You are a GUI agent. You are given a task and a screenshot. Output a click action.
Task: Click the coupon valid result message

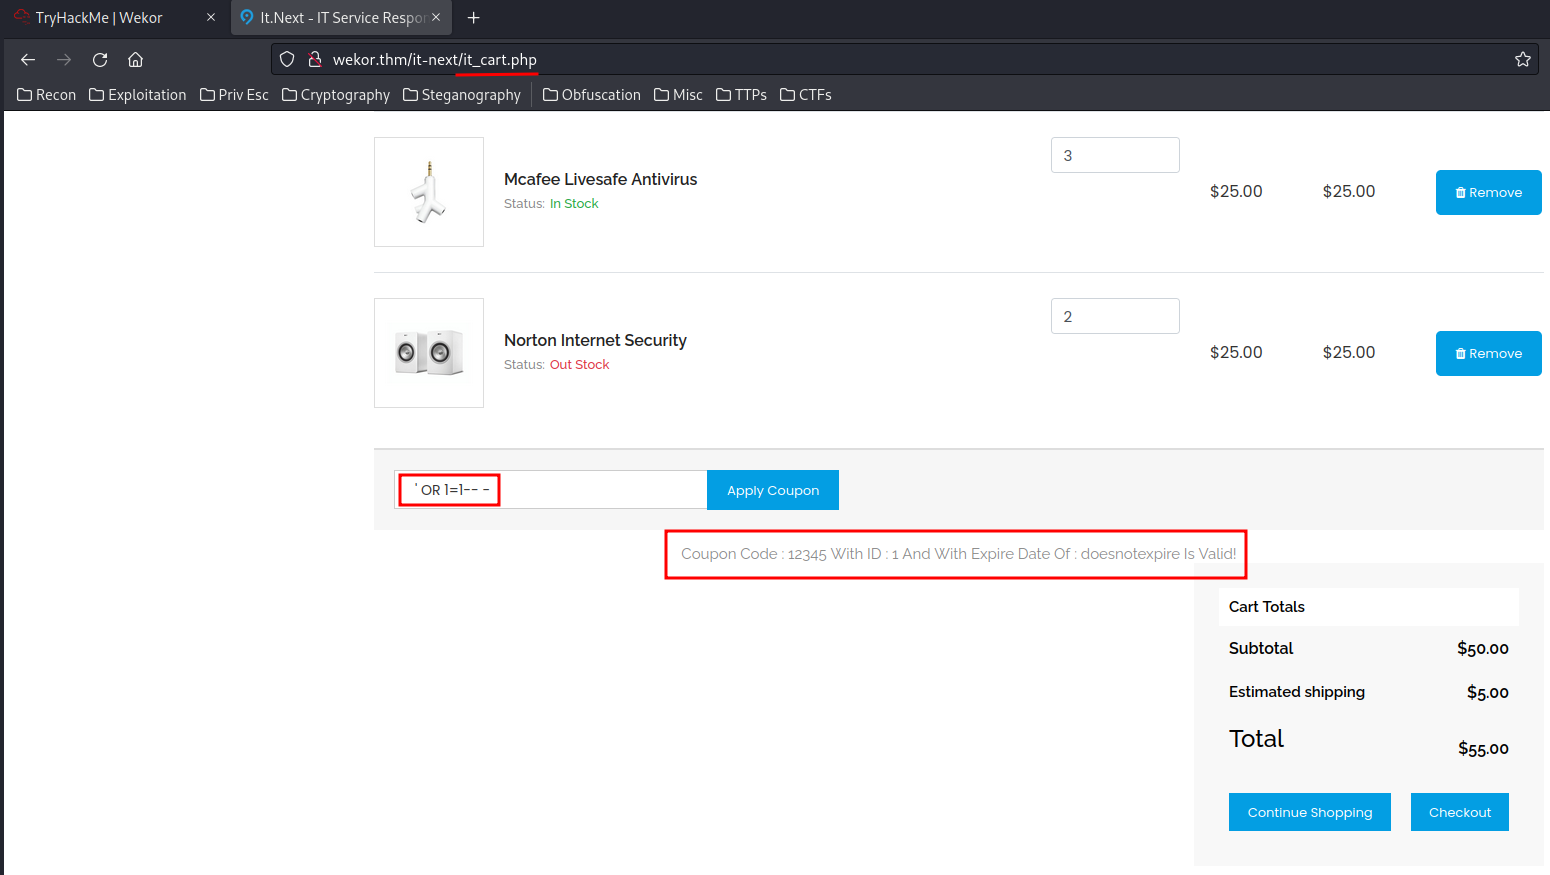point(958,554)
